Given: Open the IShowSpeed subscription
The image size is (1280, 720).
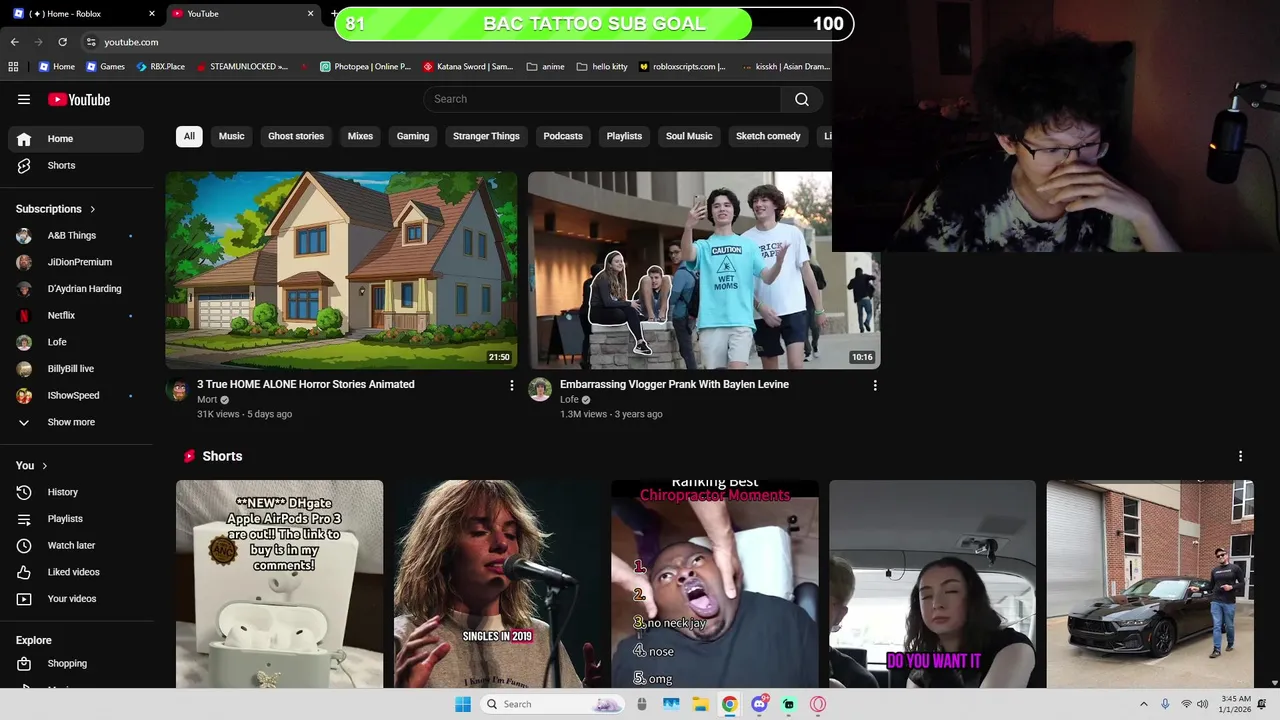Looking at the screenshot, I should click(76, 395).
